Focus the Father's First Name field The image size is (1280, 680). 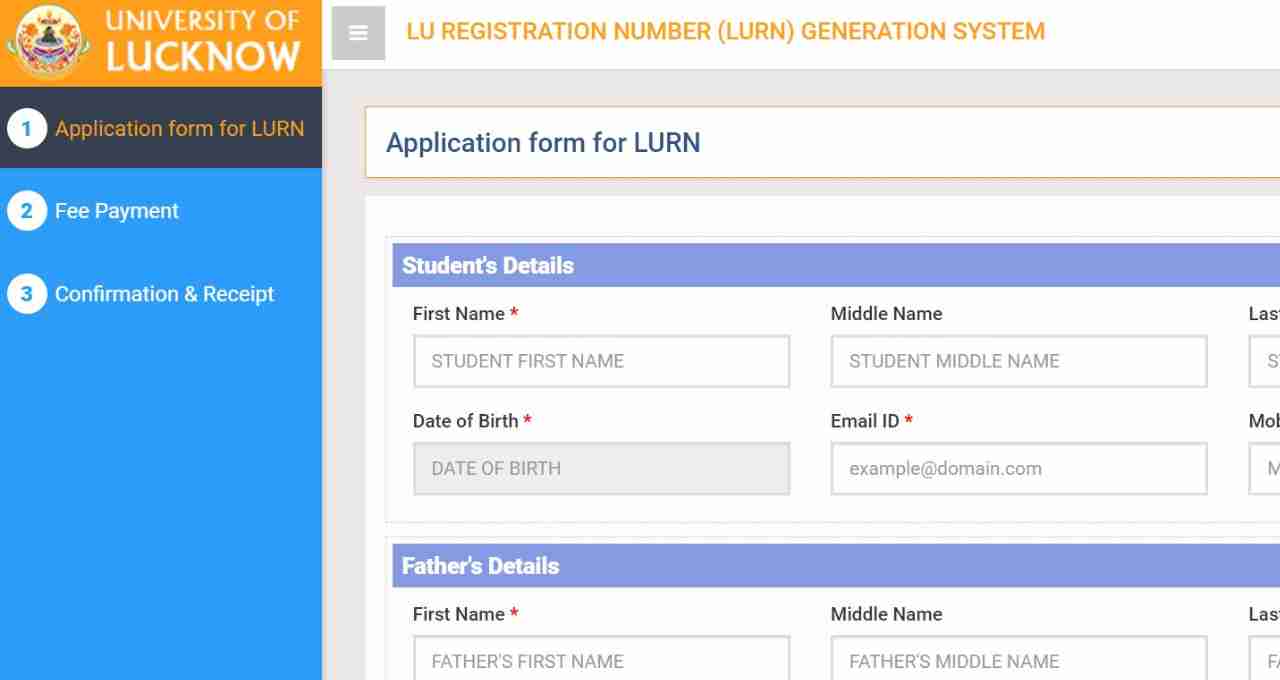[601, 658]
